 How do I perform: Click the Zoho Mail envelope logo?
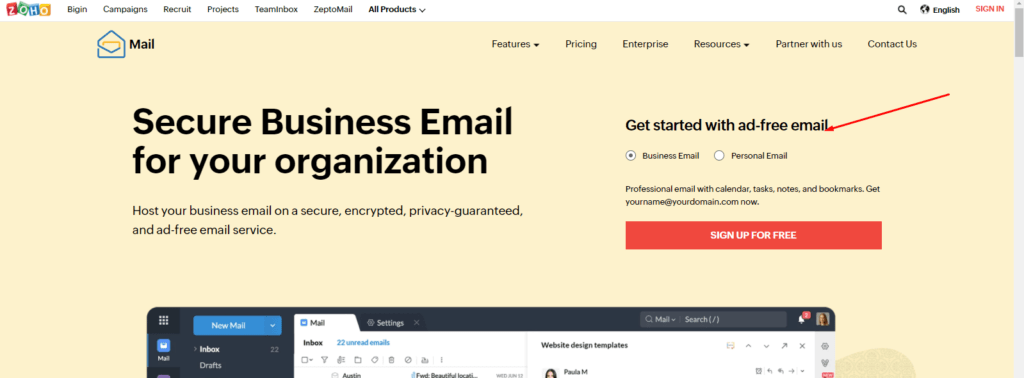tap(111, 44)
